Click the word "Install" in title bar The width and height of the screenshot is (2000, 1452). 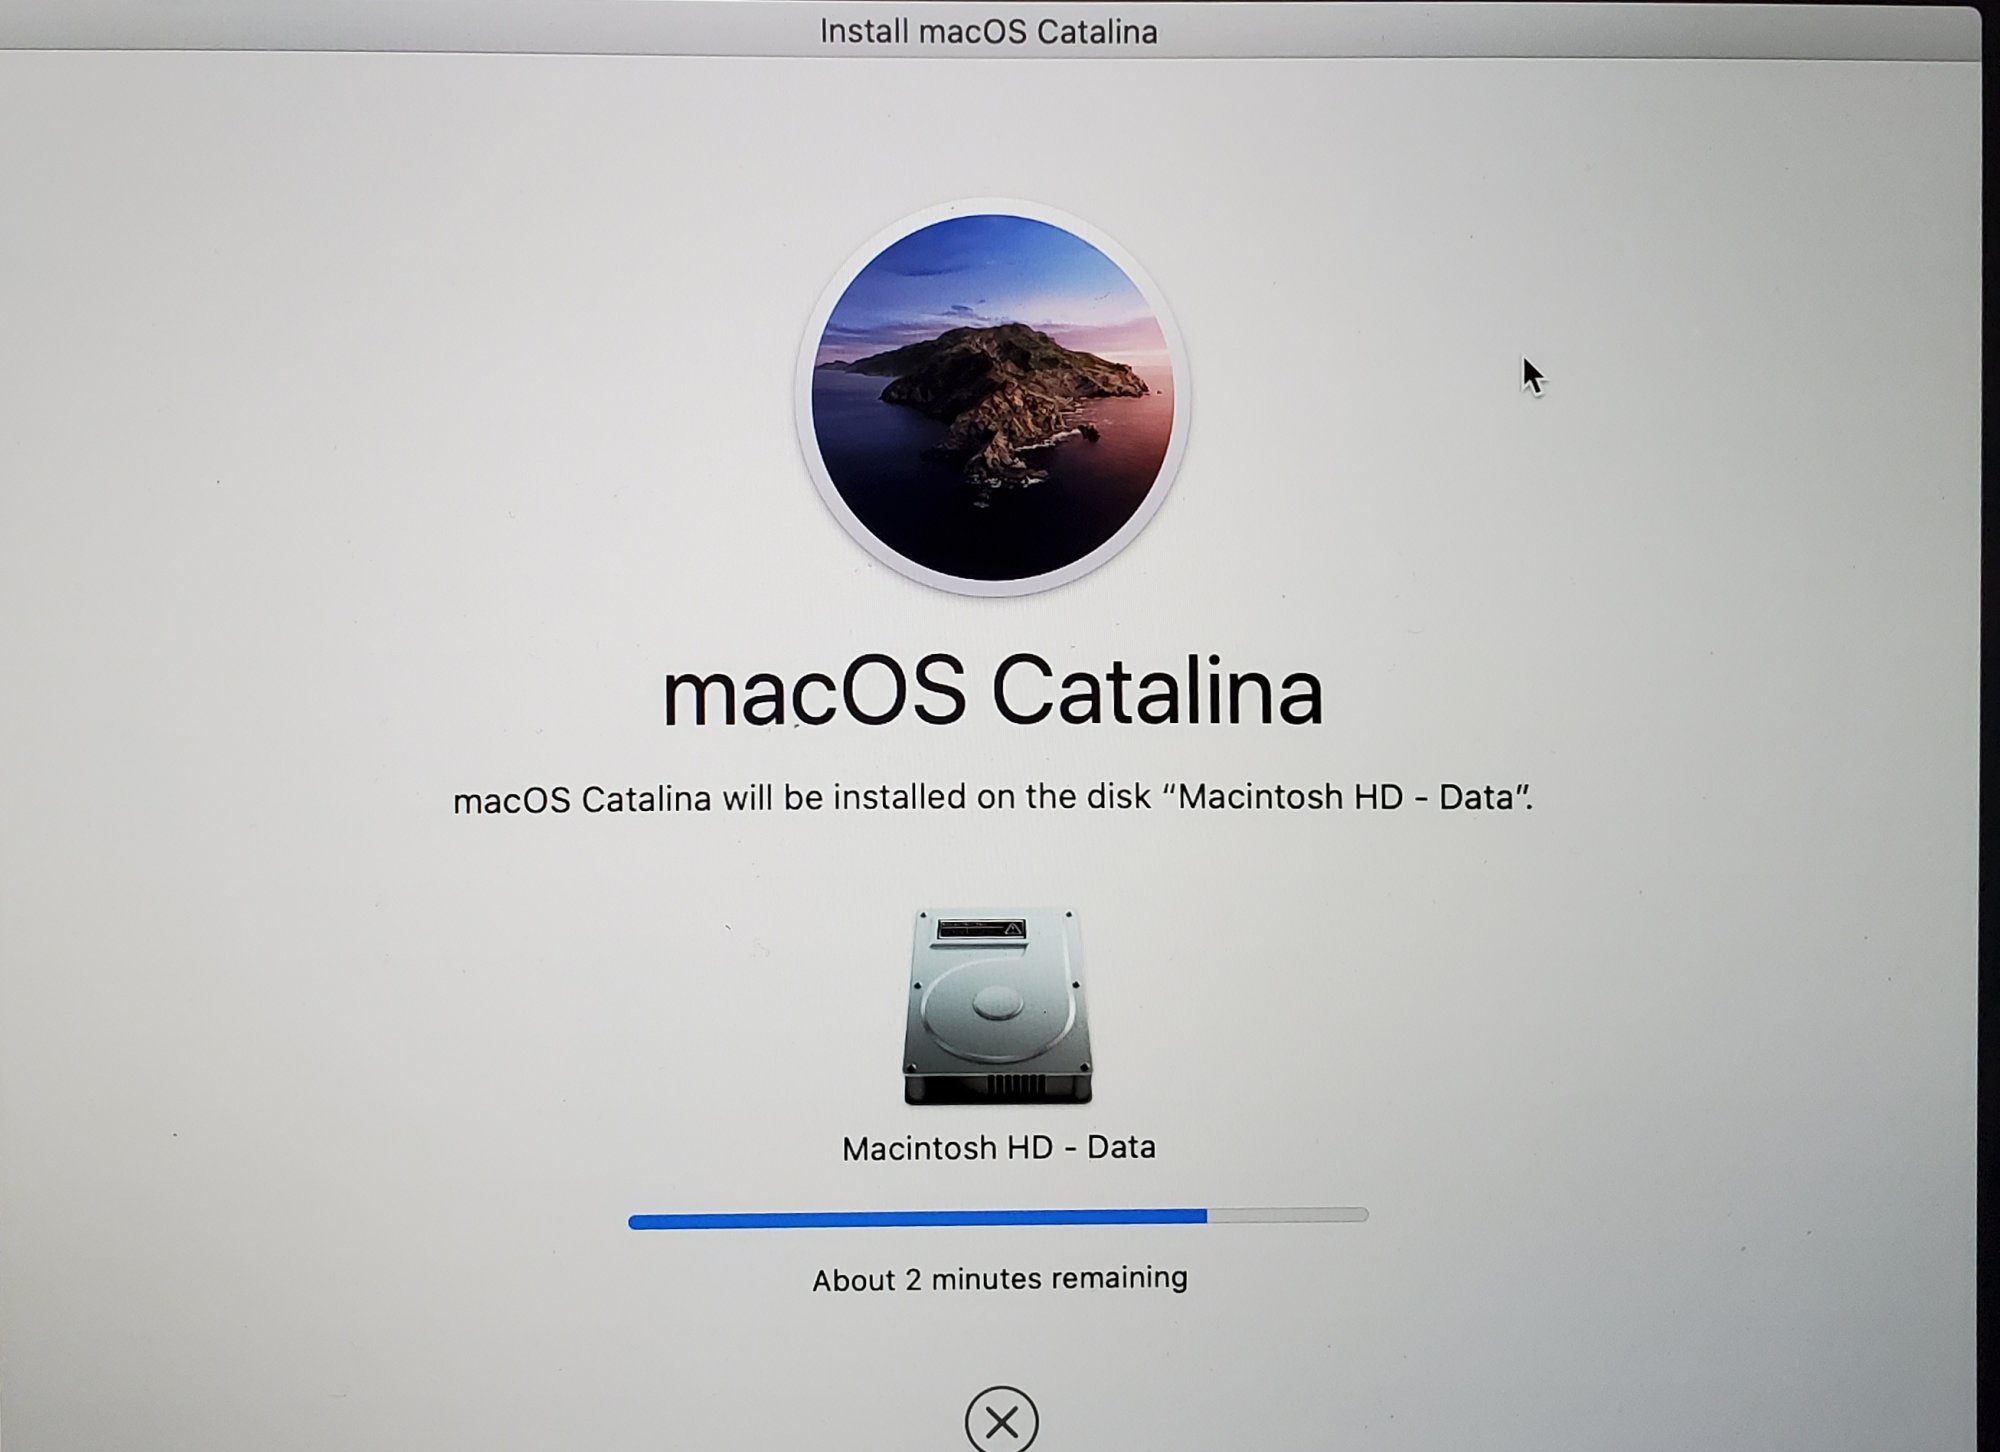point(864,32)
